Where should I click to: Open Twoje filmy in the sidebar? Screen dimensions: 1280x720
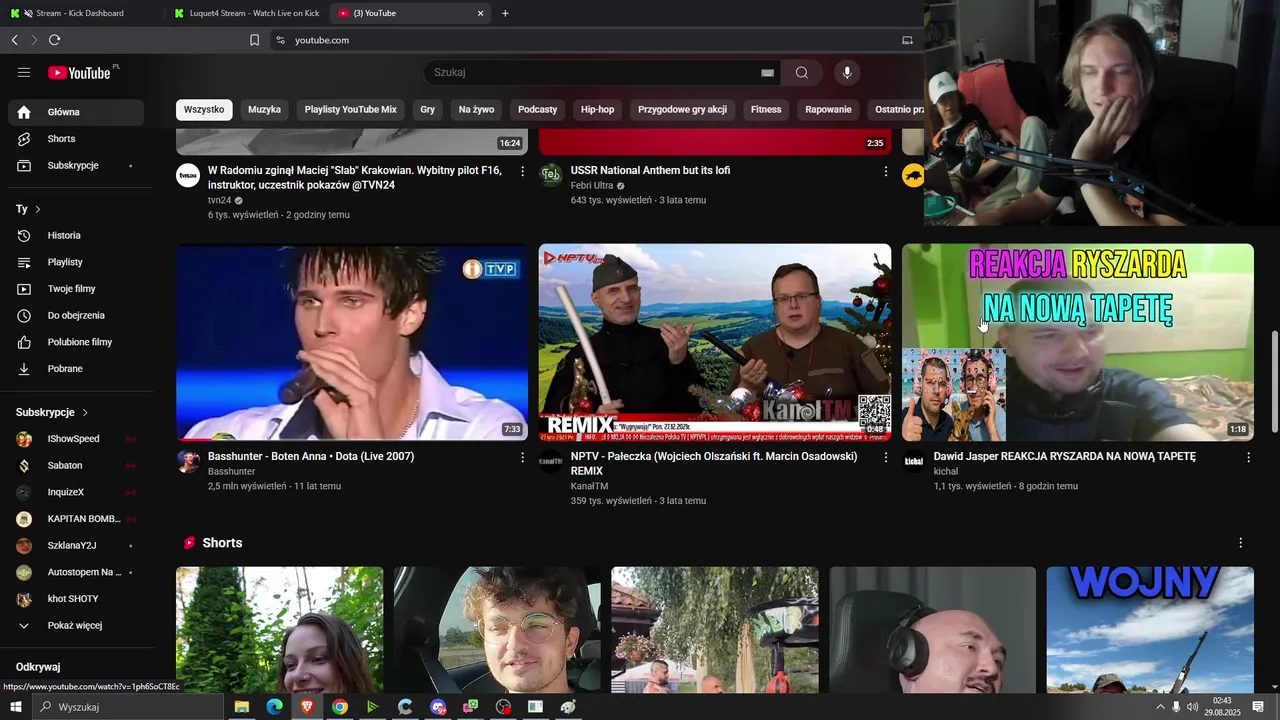[x=76, y=289]
